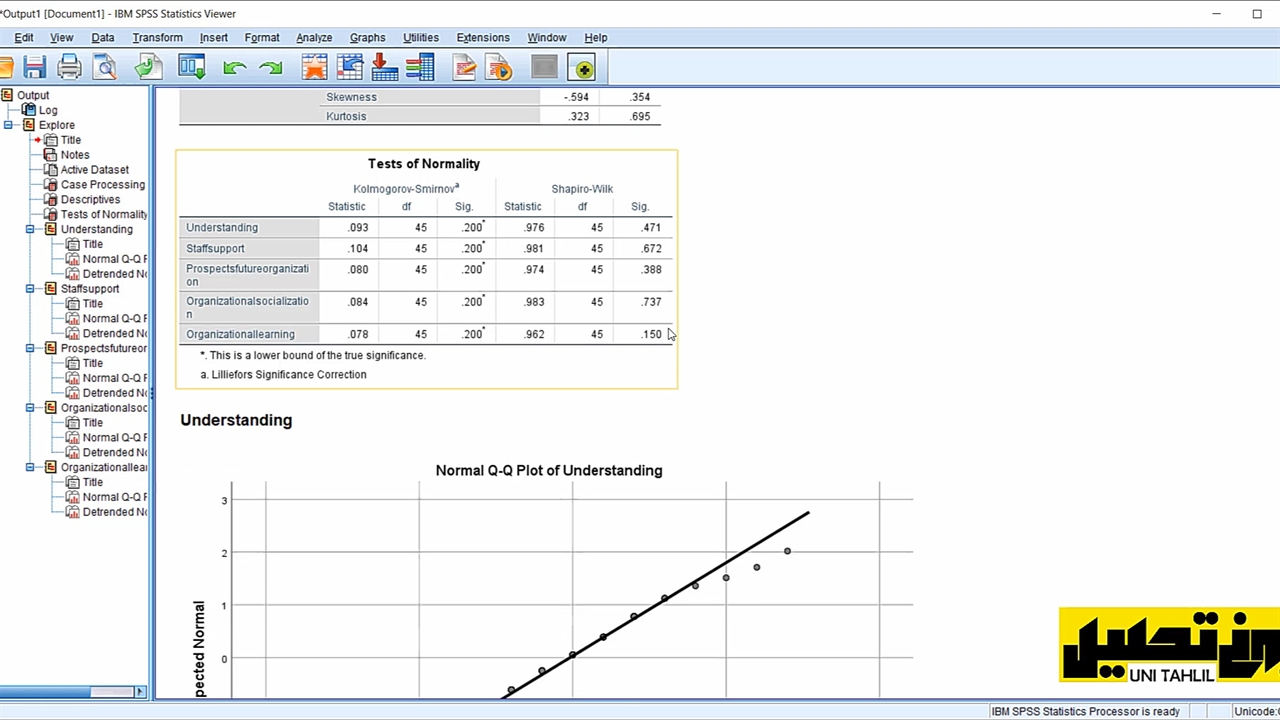Open the Analyze menu

point(313,38)
